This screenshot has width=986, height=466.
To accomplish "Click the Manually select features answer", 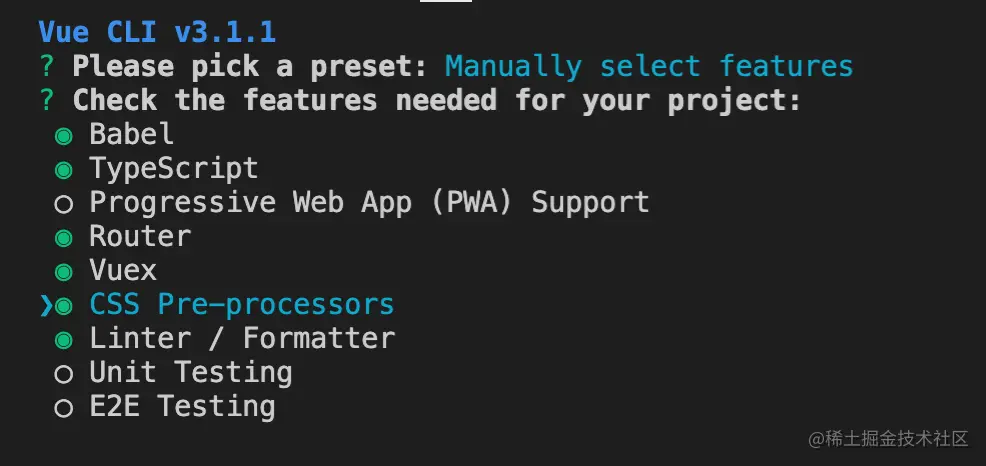I will click(x=649, y=66).
